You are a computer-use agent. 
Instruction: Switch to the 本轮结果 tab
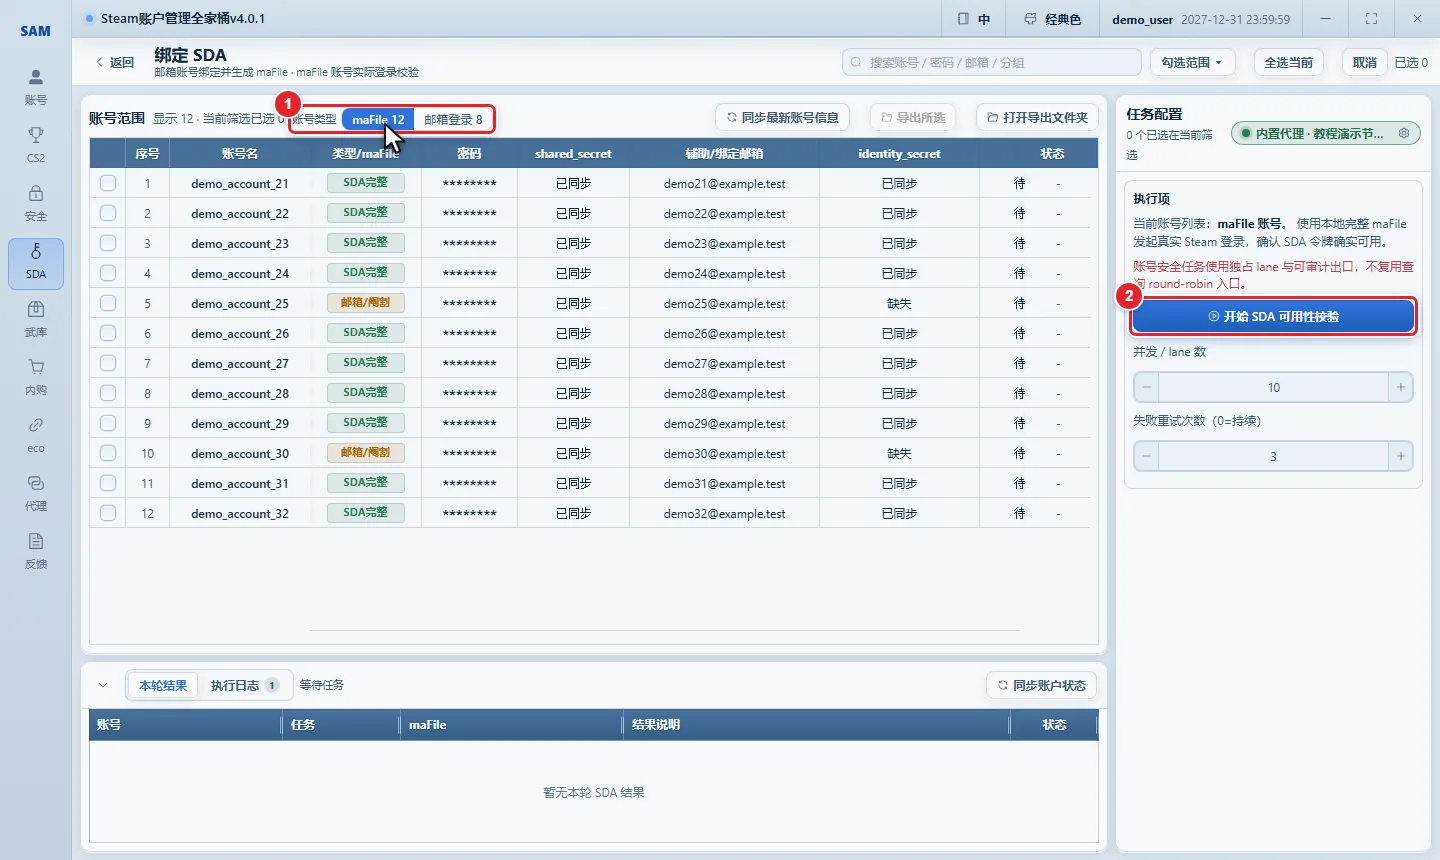(x=163, y=685)
